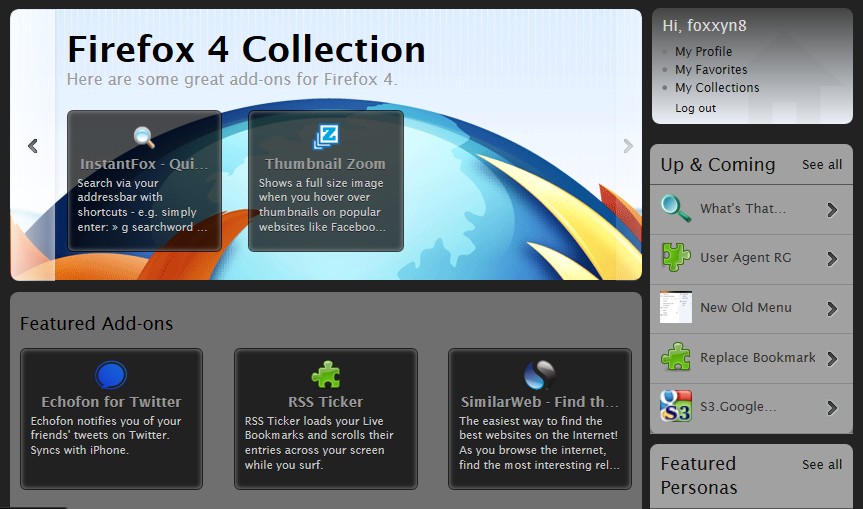Open My Profile link
The image size is (863, 509).
click(x=703, y=52)
